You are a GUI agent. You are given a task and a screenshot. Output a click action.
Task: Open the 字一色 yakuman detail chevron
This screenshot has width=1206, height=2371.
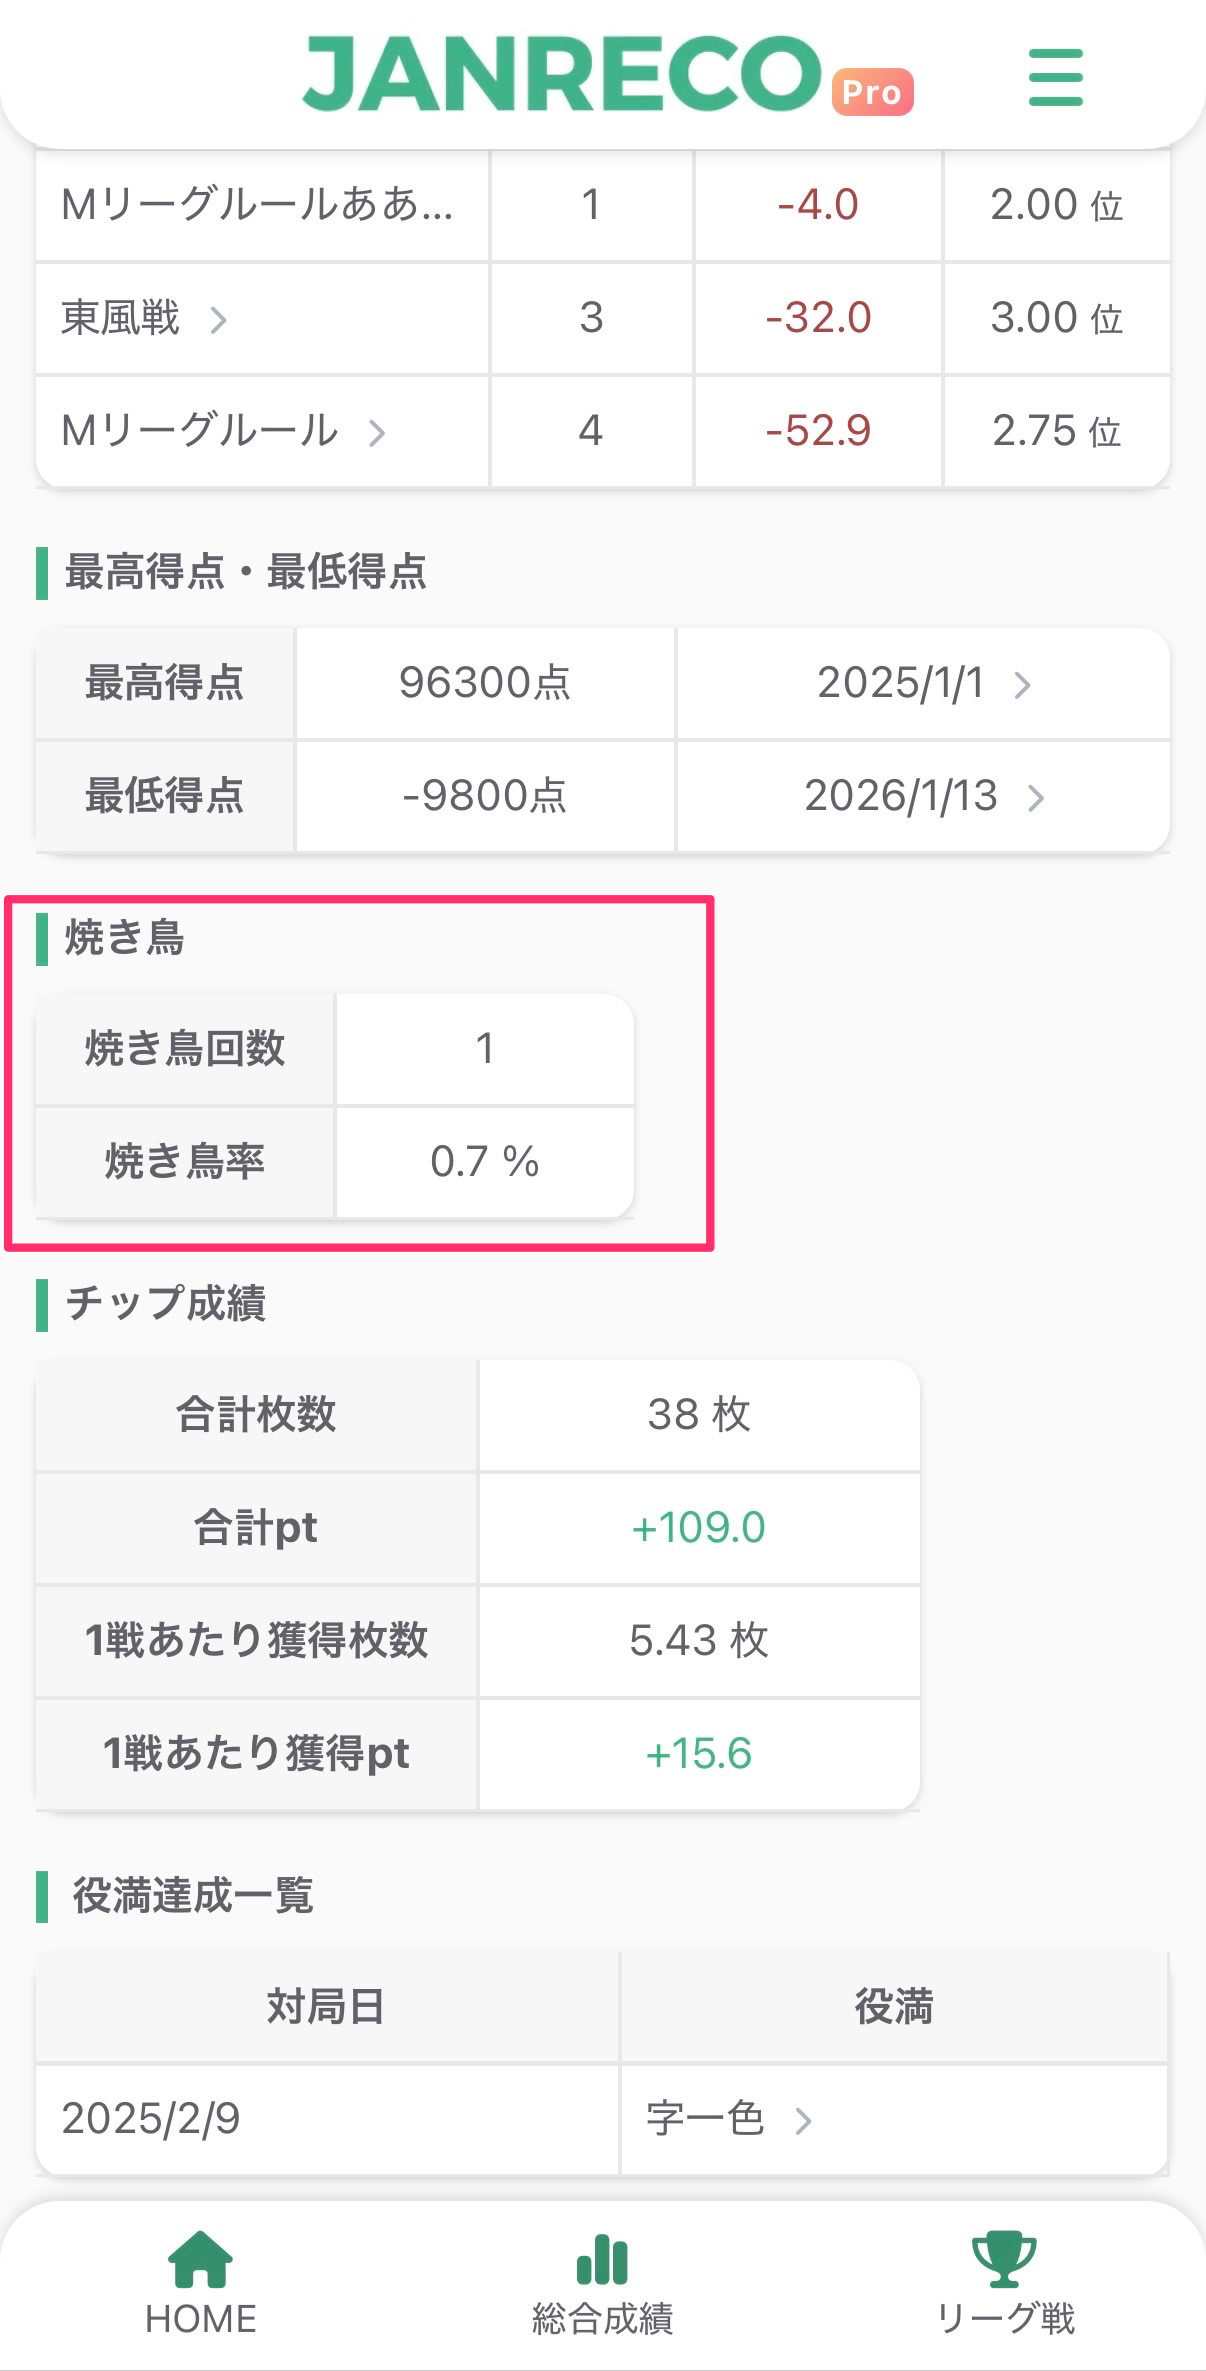[x=803, y=2121]
